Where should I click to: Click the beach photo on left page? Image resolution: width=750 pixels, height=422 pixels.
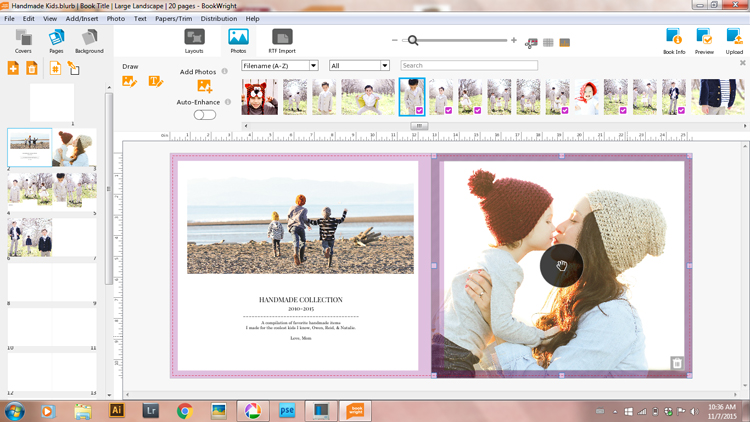[x=300, y=225]
